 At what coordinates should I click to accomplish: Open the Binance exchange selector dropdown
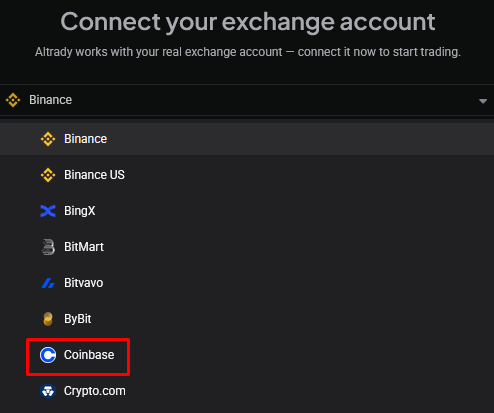click(x=247, y=100)
